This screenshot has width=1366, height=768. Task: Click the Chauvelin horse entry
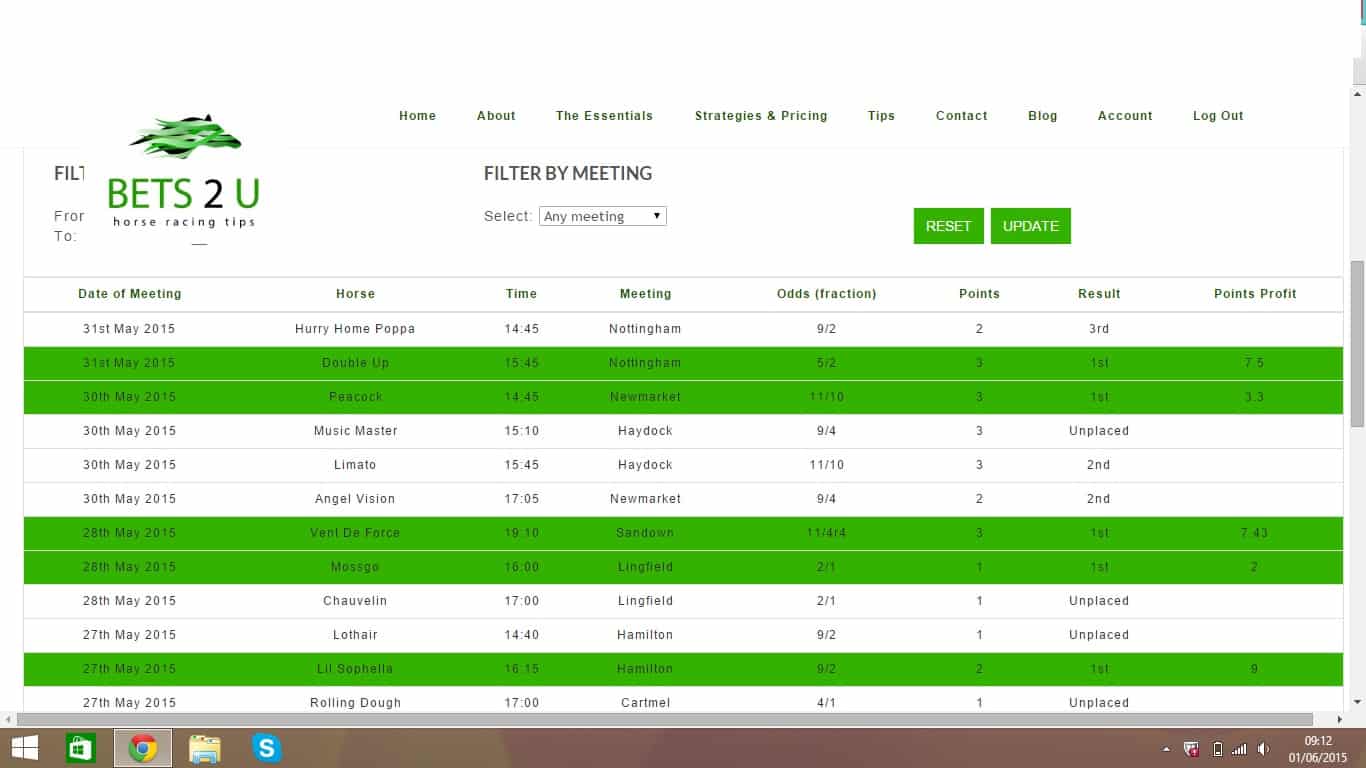click(x=355, y=601)
